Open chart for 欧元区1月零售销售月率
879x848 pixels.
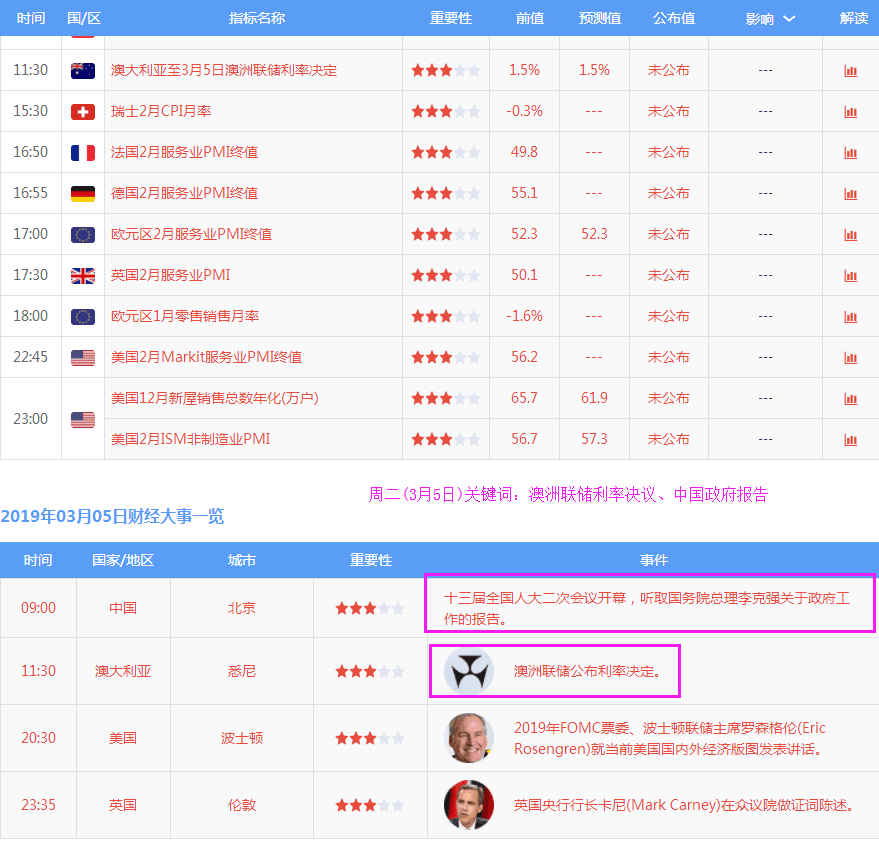pos(850,316)
